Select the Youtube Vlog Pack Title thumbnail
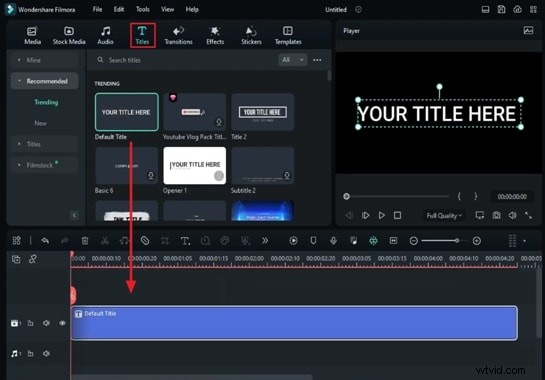This screenshot has height=380, width=545. click(195, 112)
